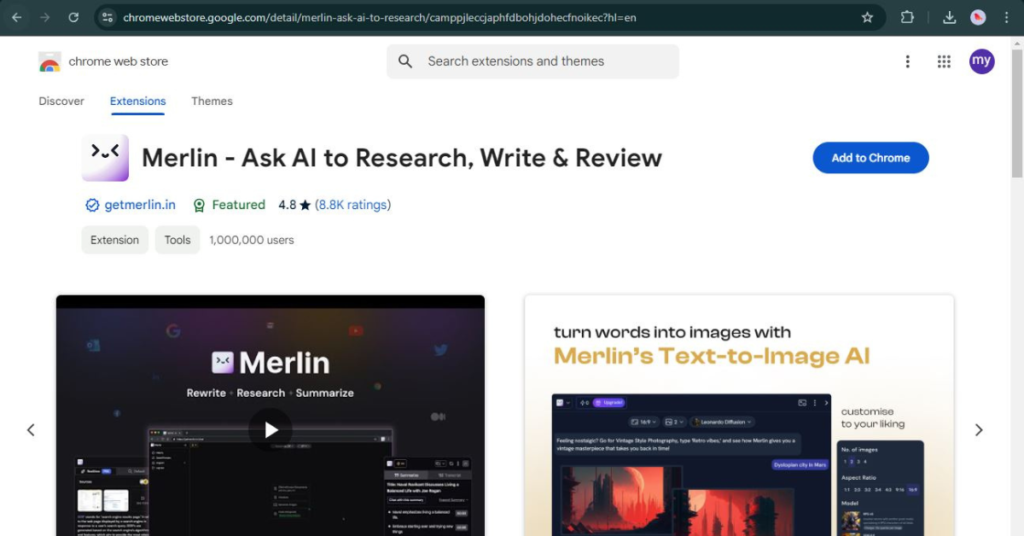Reload the current page
1024x536 pixels.
coord(73,18)
